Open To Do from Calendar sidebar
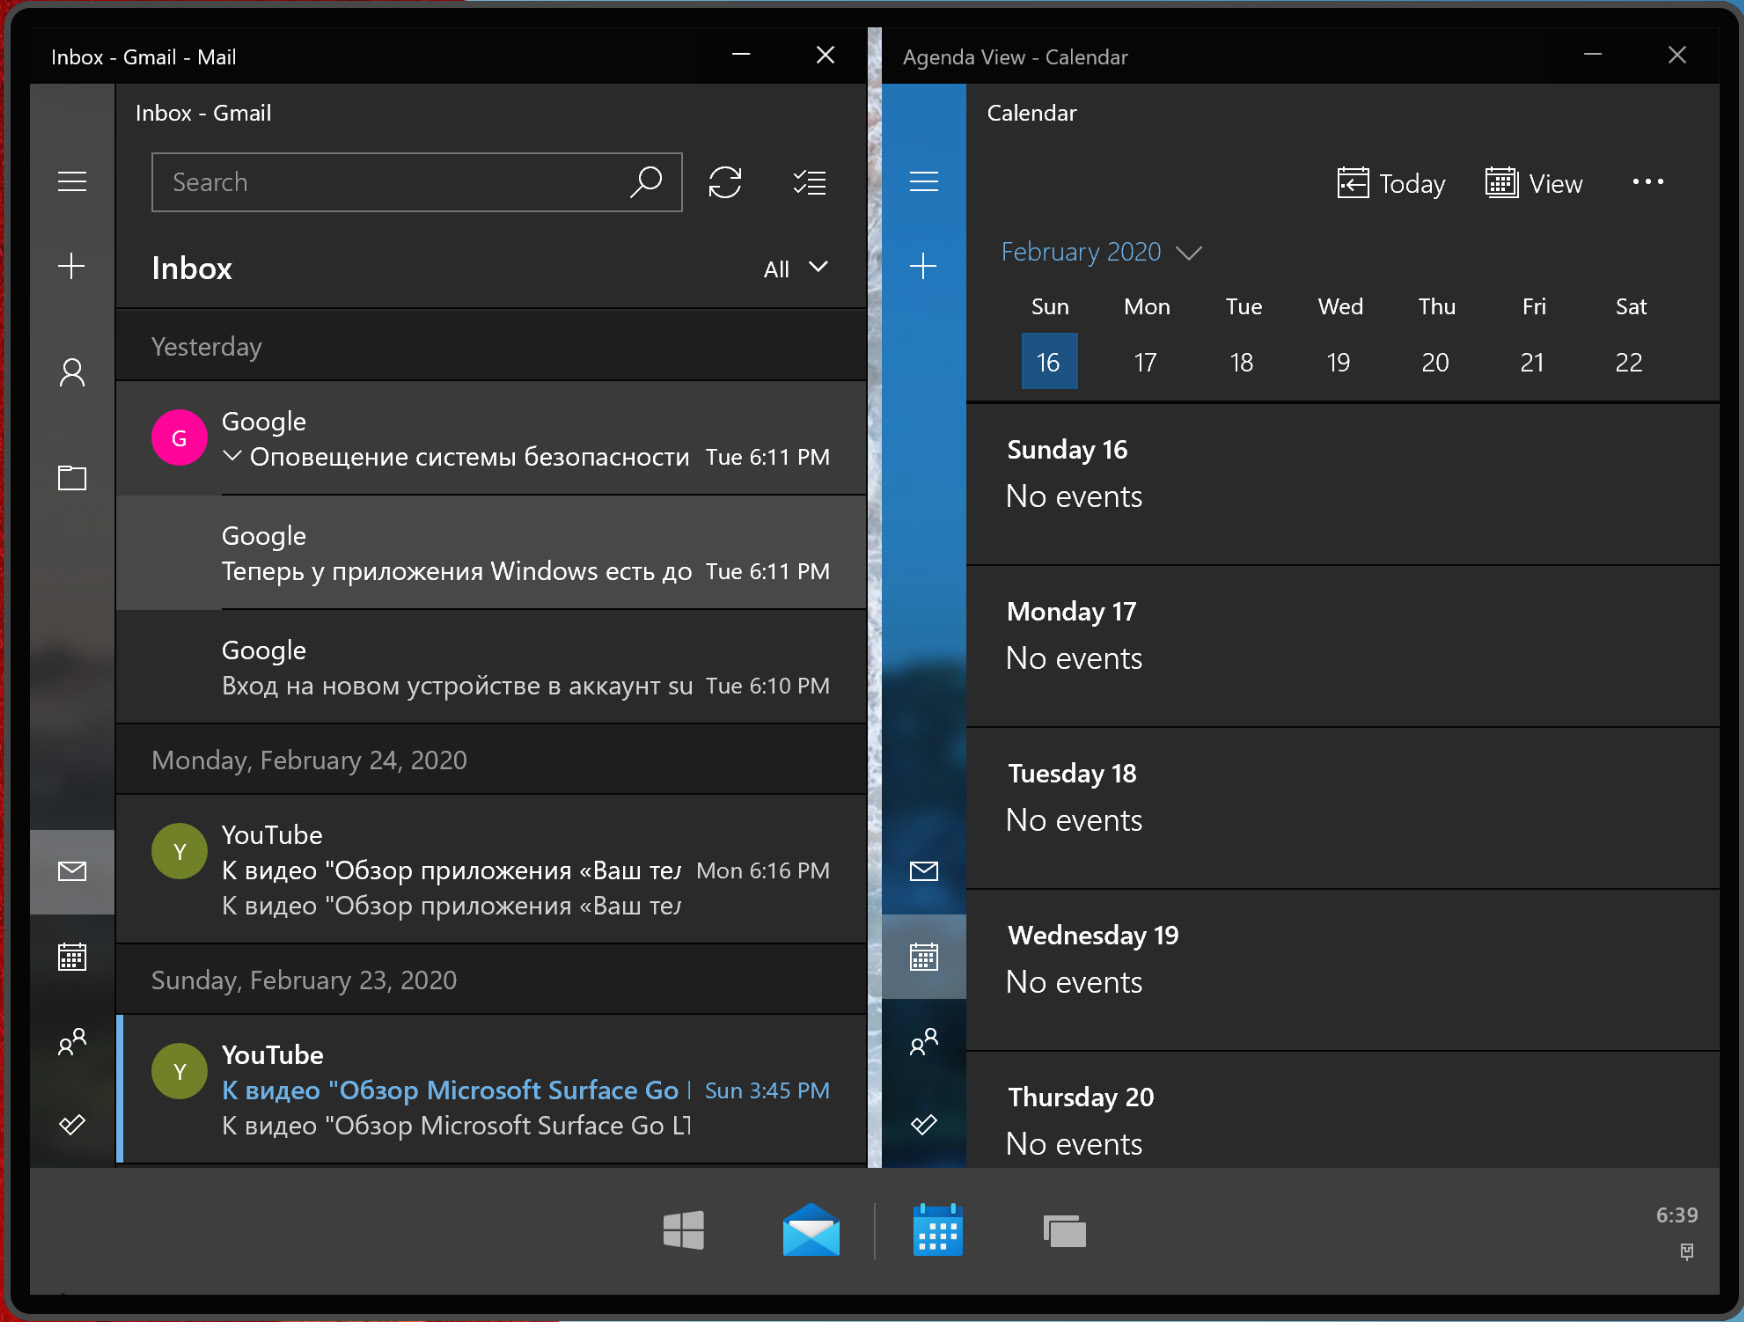 pyautogui.click(x=924, y=1124)
